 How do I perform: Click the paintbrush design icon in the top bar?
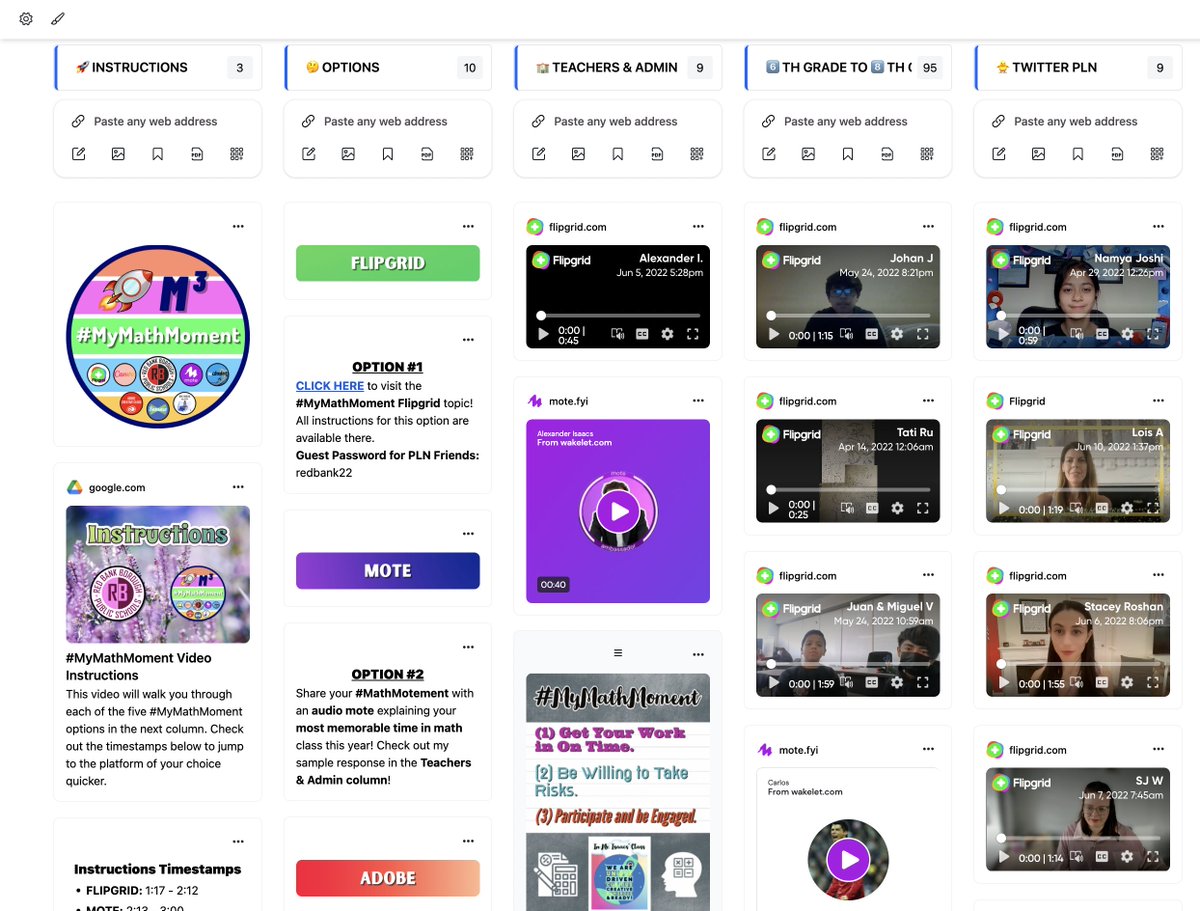[x=58, y=19]
